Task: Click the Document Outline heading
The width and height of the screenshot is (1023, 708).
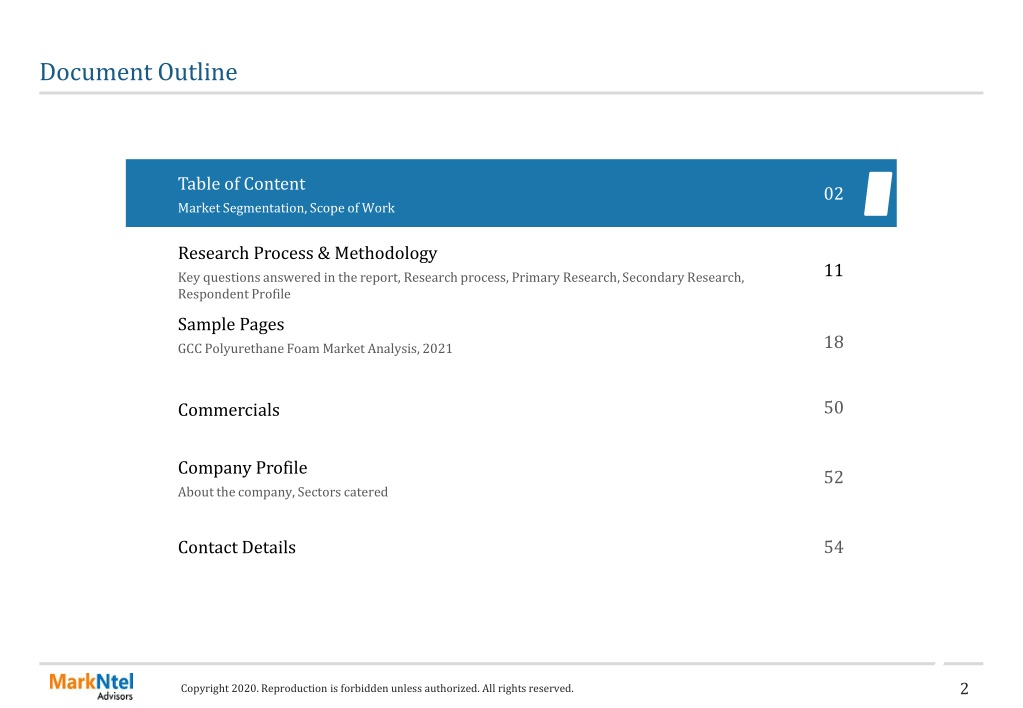Action: (x=138, y=72)
